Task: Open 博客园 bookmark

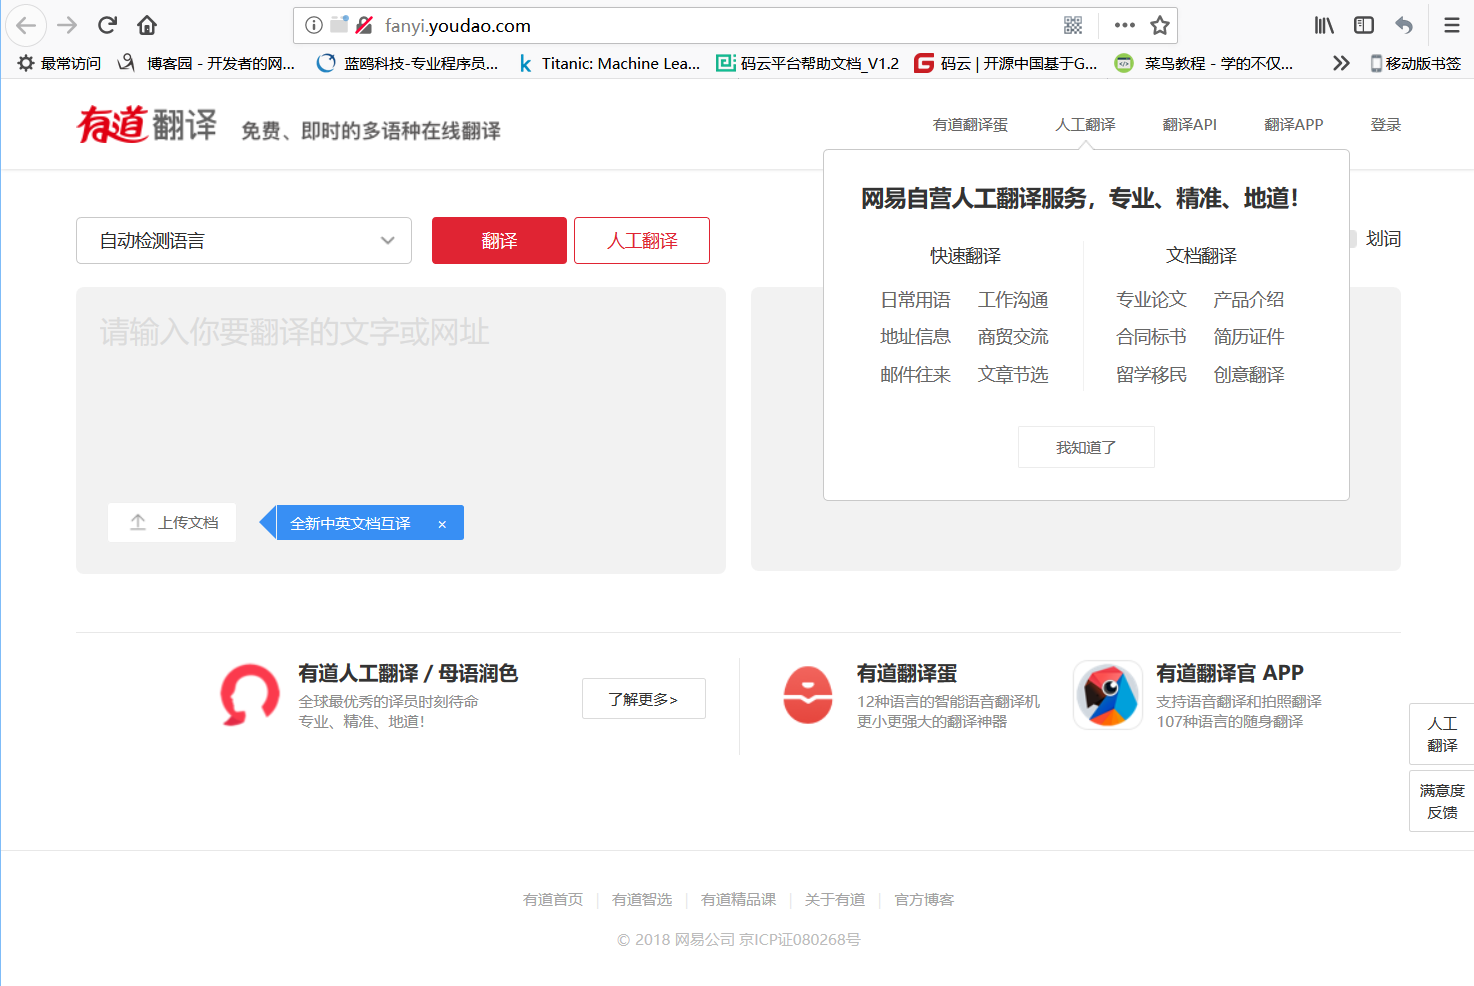Action: tap(207, 63)
